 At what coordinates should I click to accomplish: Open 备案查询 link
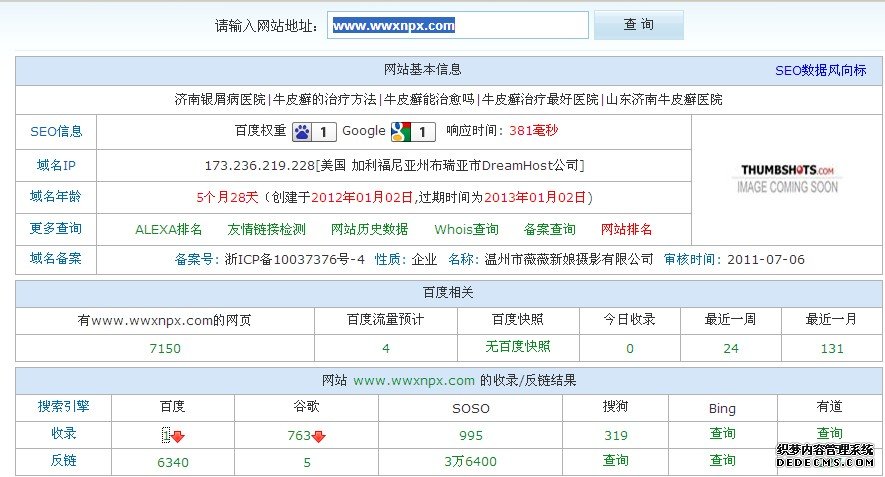[549, 229]
